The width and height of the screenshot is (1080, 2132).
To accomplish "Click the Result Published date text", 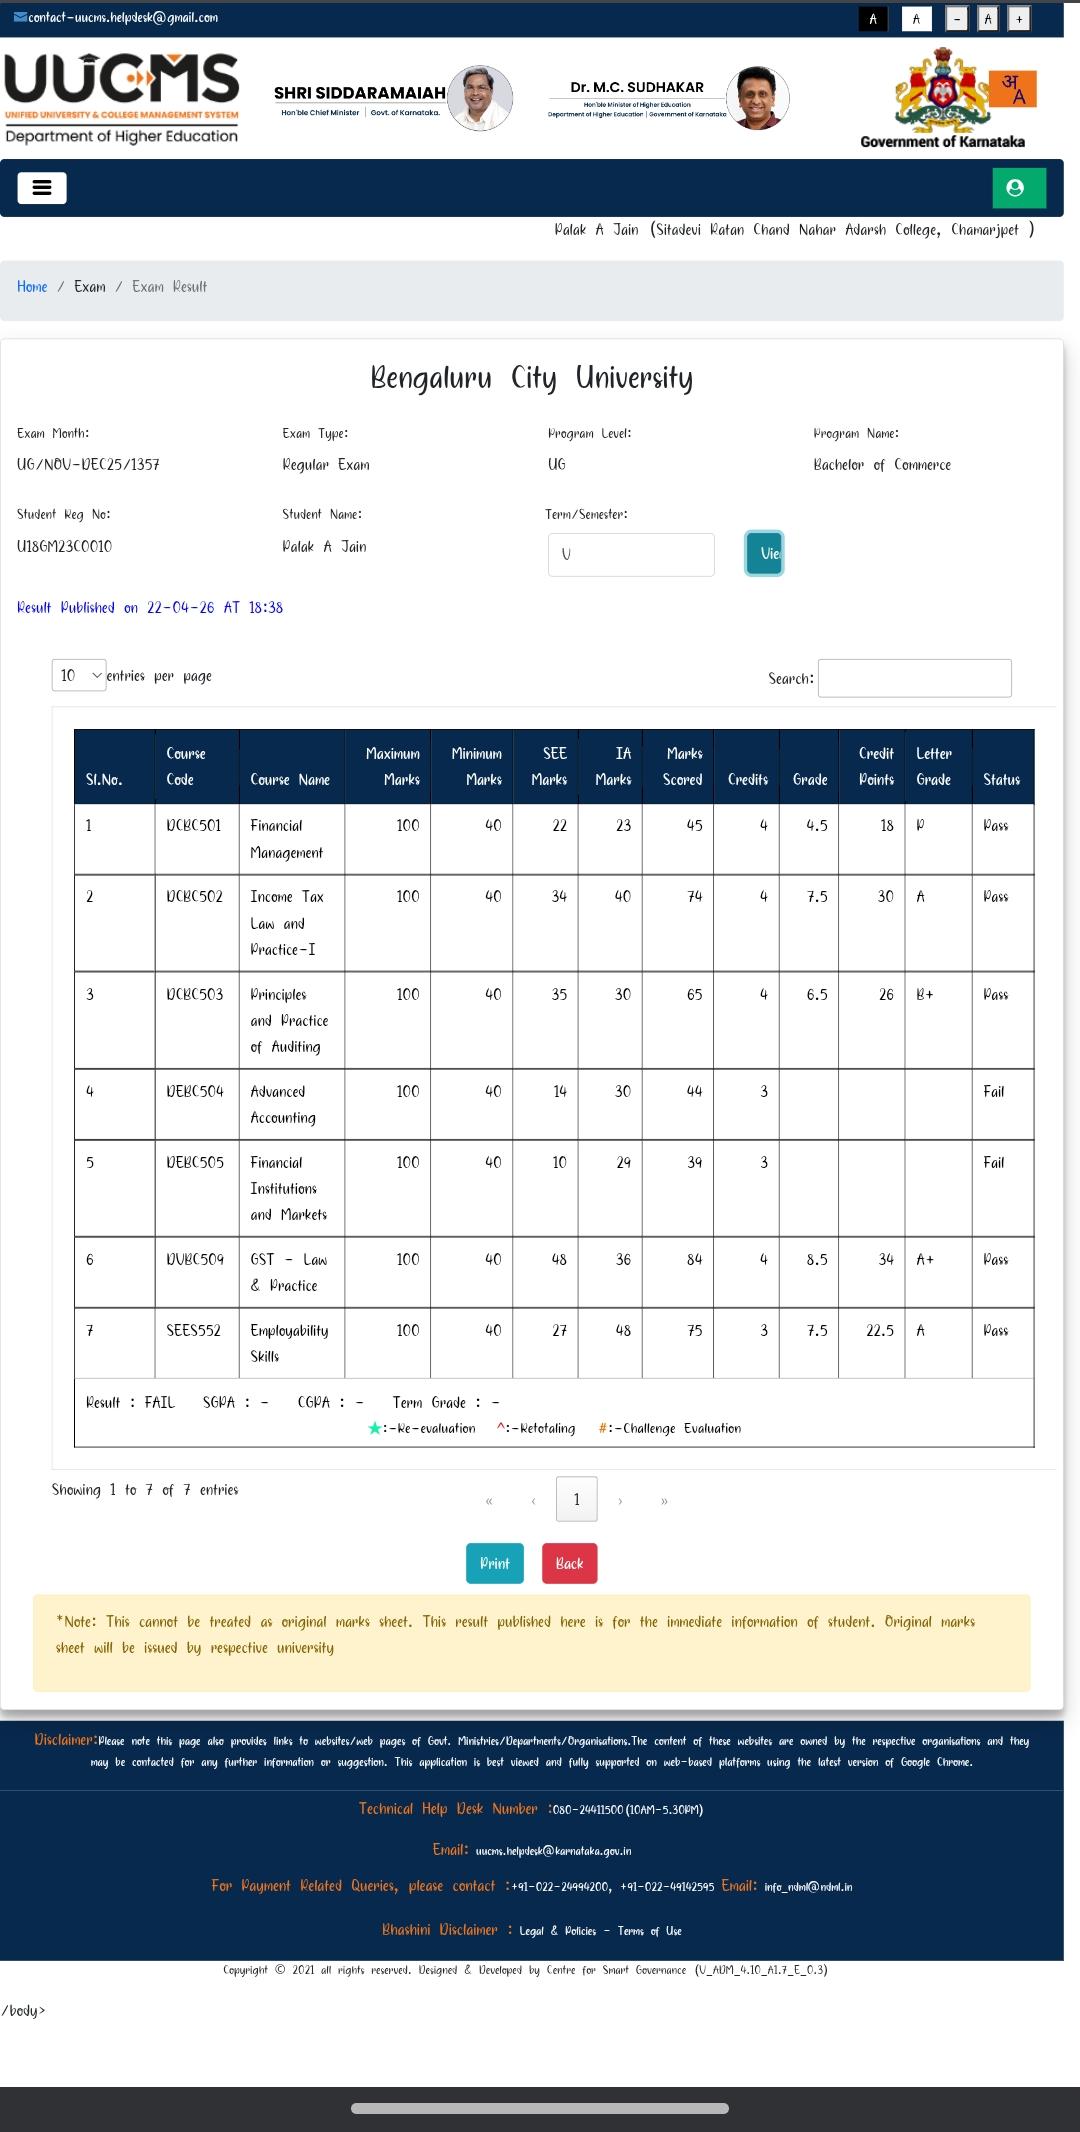I will [150, 607].
